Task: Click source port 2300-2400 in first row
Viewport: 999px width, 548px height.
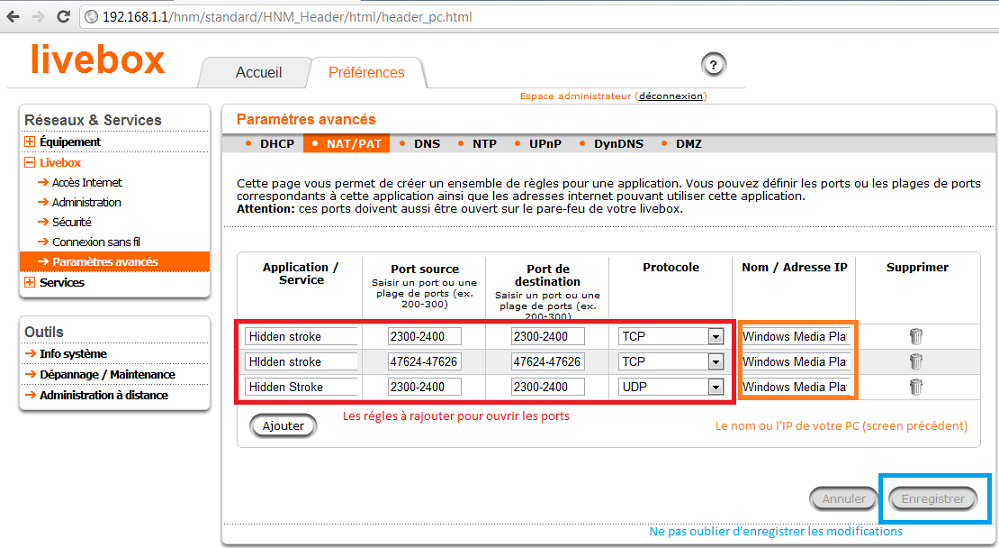Action: click(424, 336)
